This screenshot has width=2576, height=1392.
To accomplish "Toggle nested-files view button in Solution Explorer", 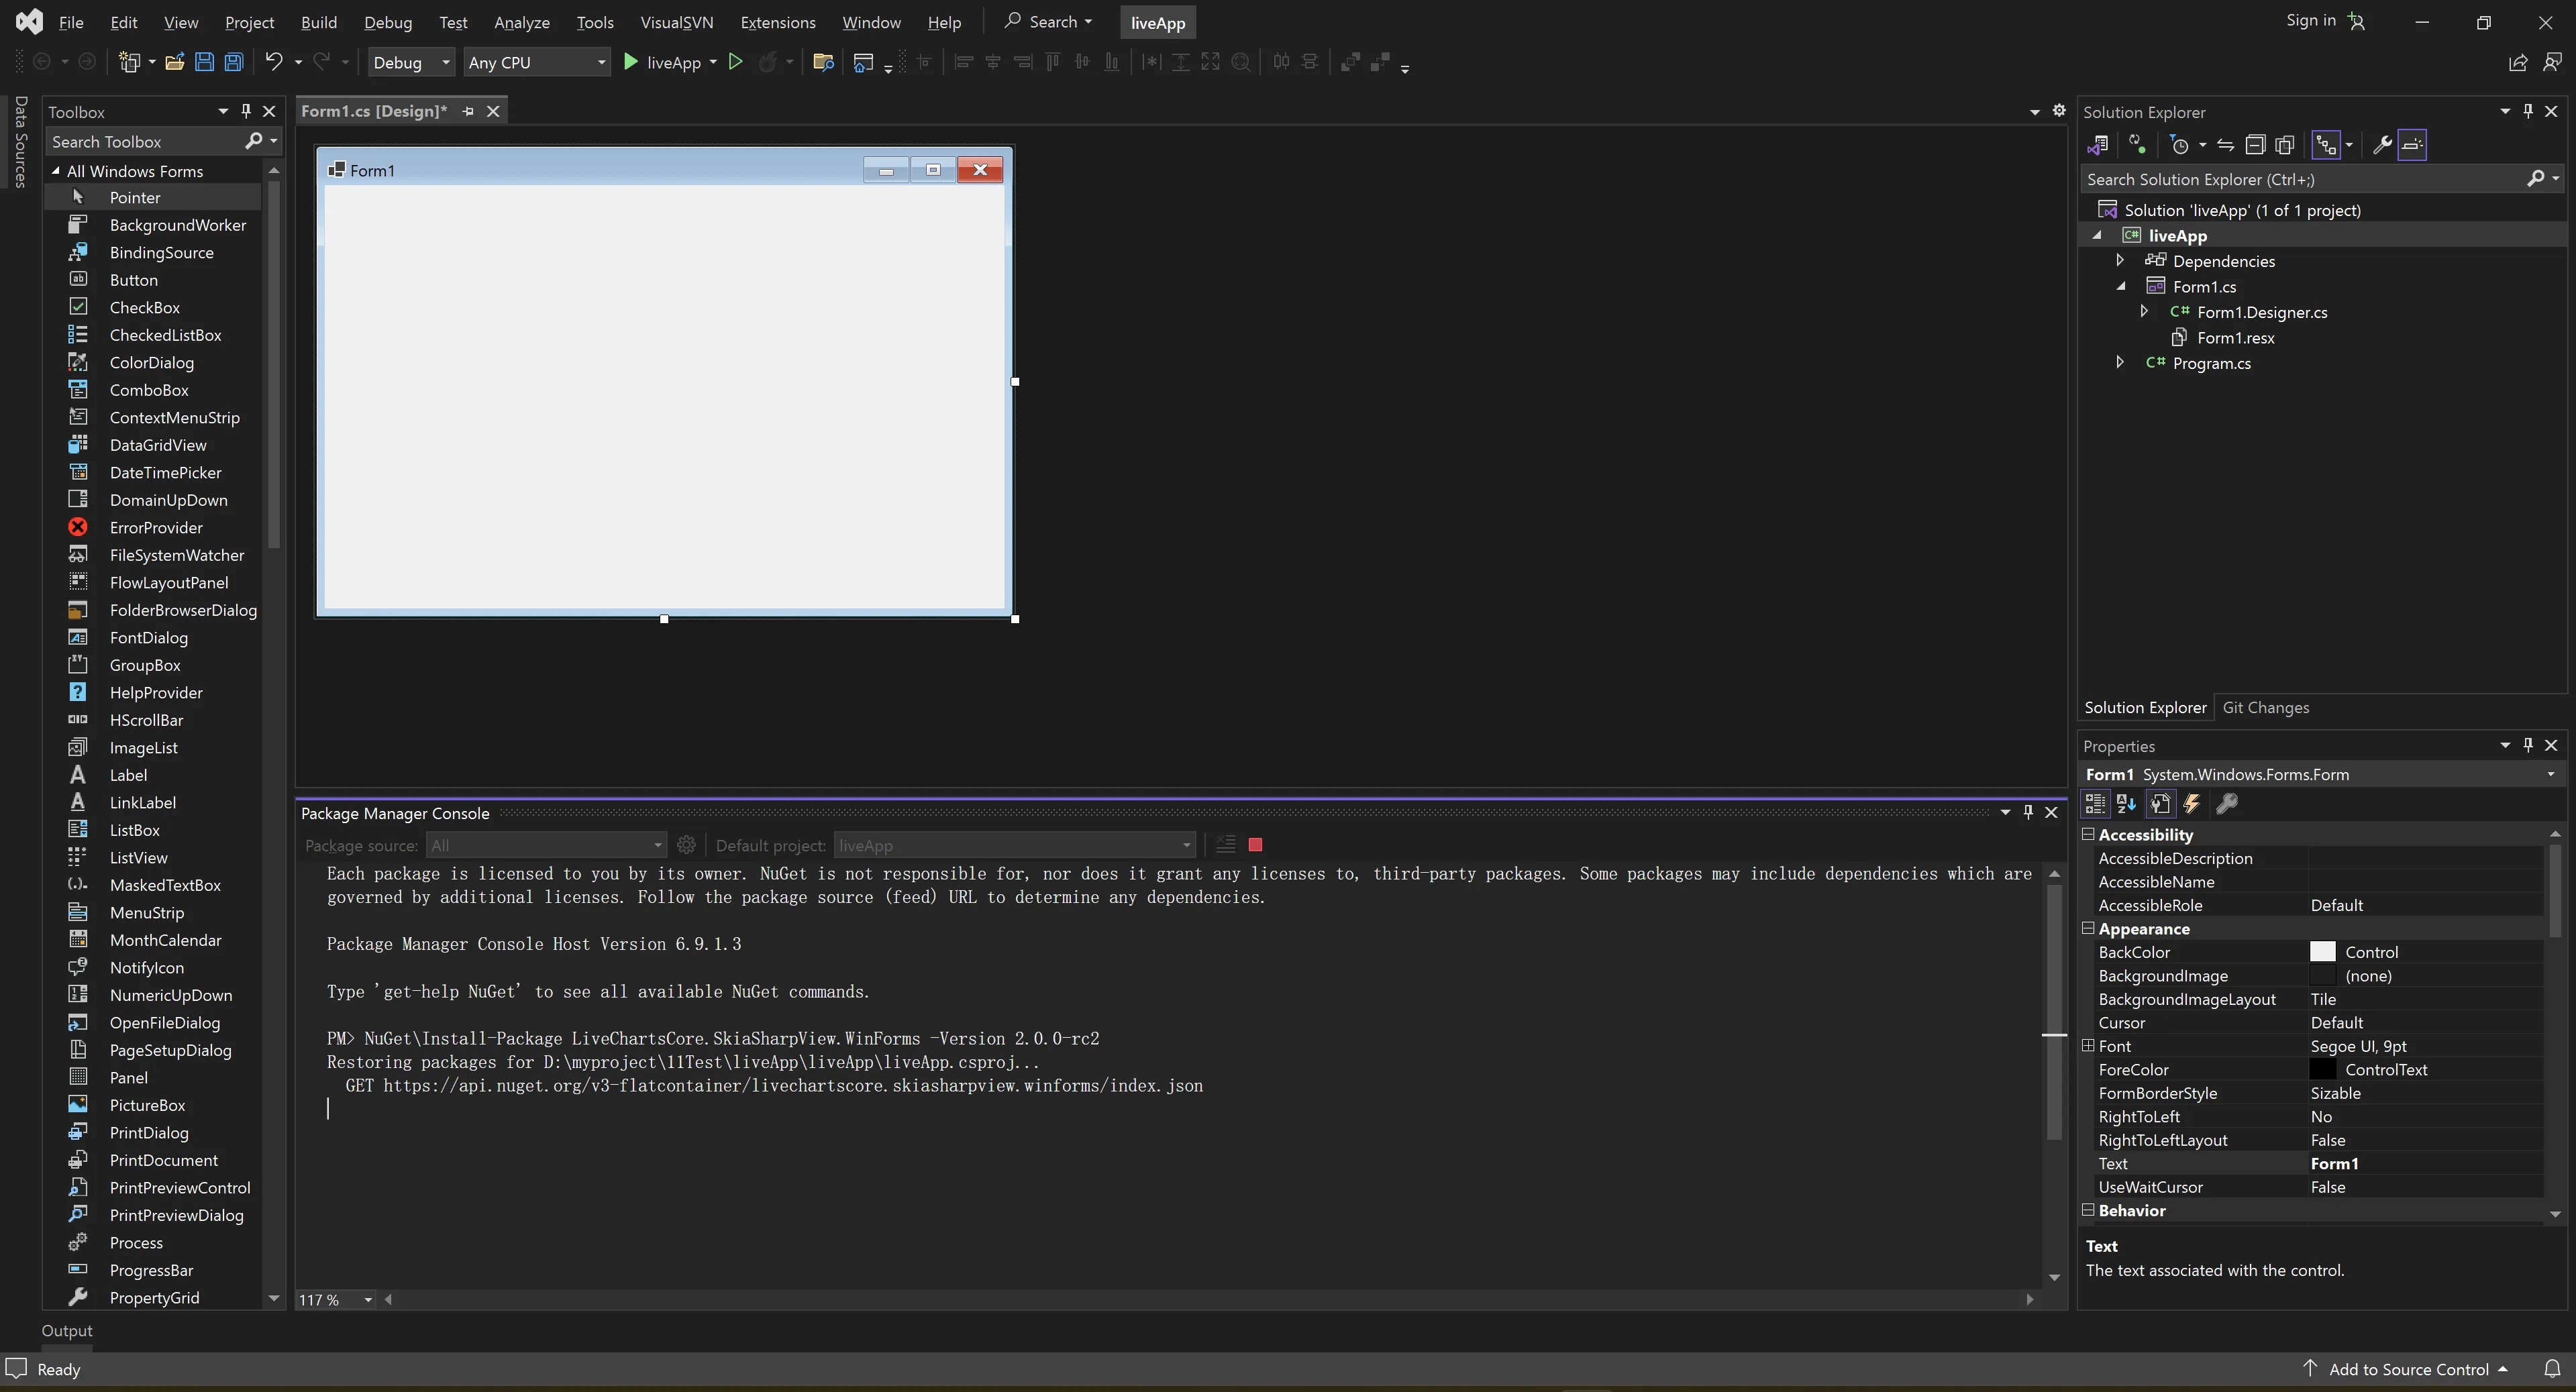I will [2327, 145].
